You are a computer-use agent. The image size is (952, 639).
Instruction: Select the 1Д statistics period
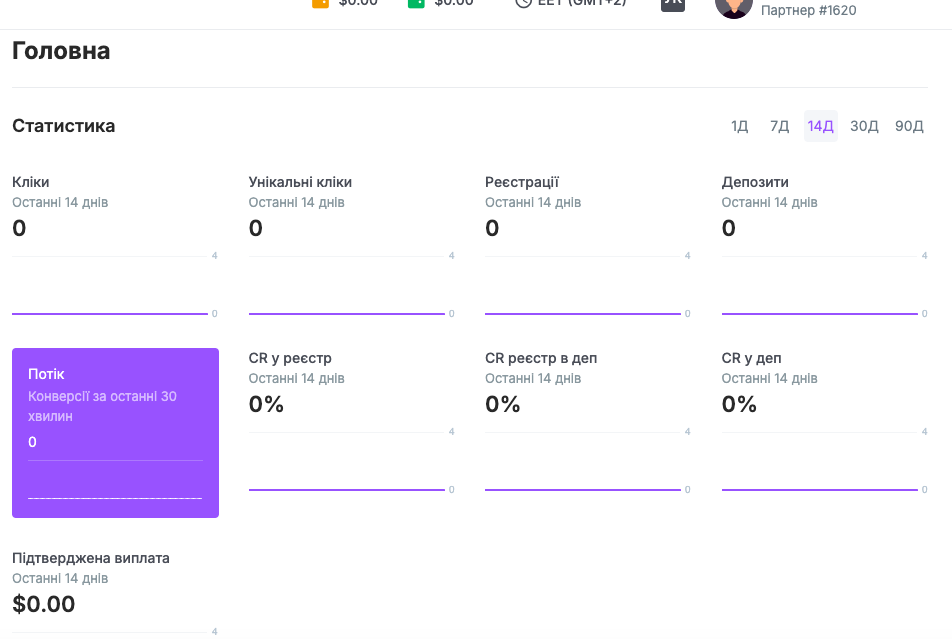coord(739,126)
